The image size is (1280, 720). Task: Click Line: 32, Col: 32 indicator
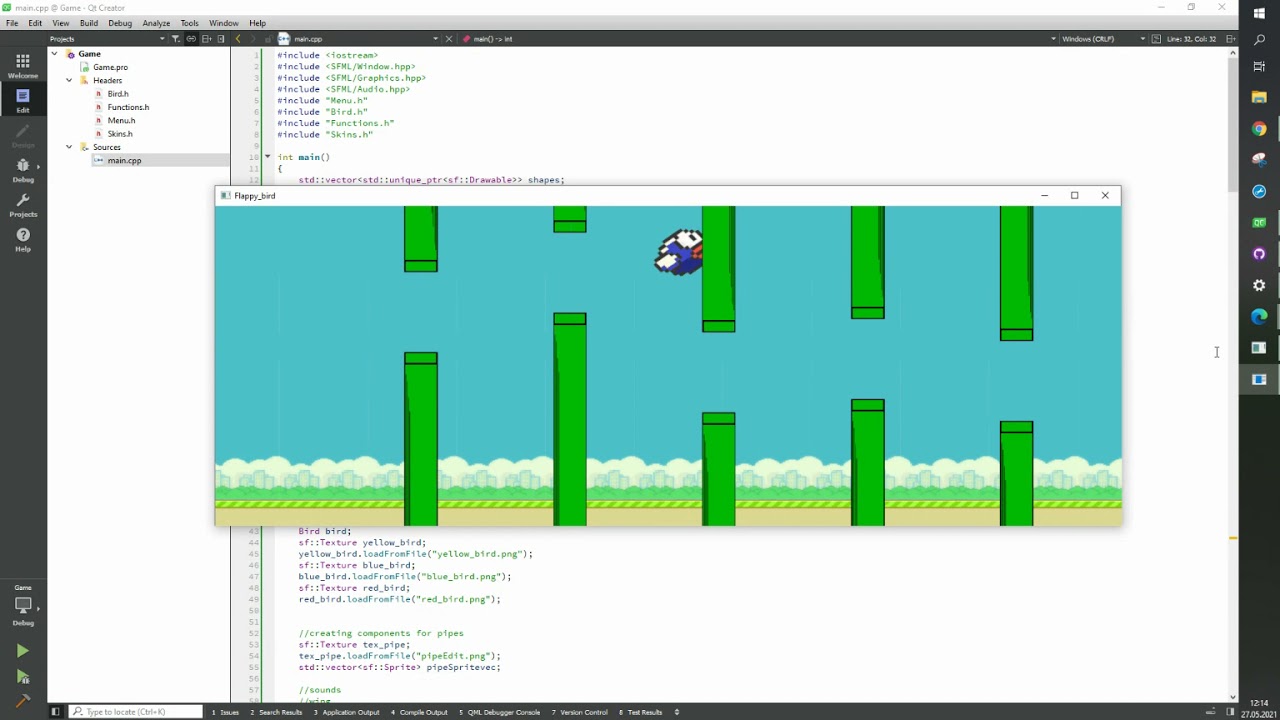[x=1191, y=39]
